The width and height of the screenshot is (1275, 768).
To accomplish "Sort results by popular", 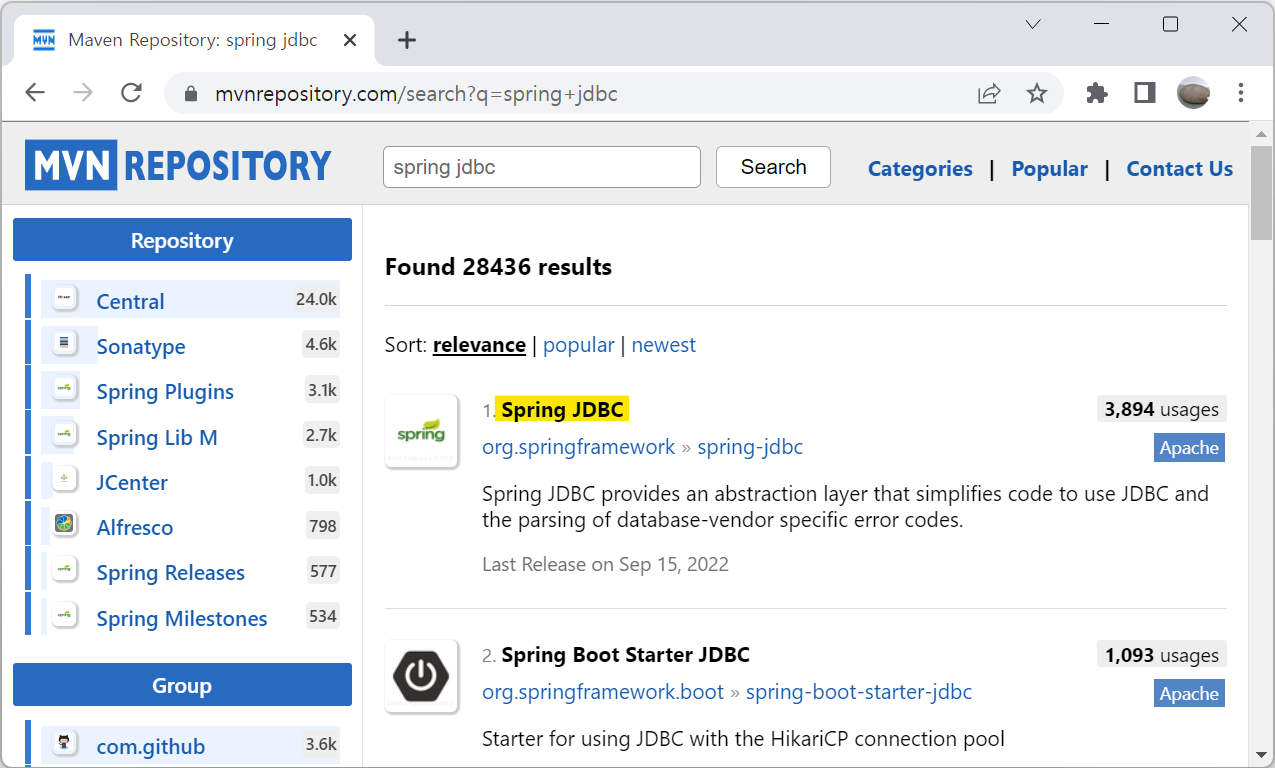I will click(x=578, y=345).
